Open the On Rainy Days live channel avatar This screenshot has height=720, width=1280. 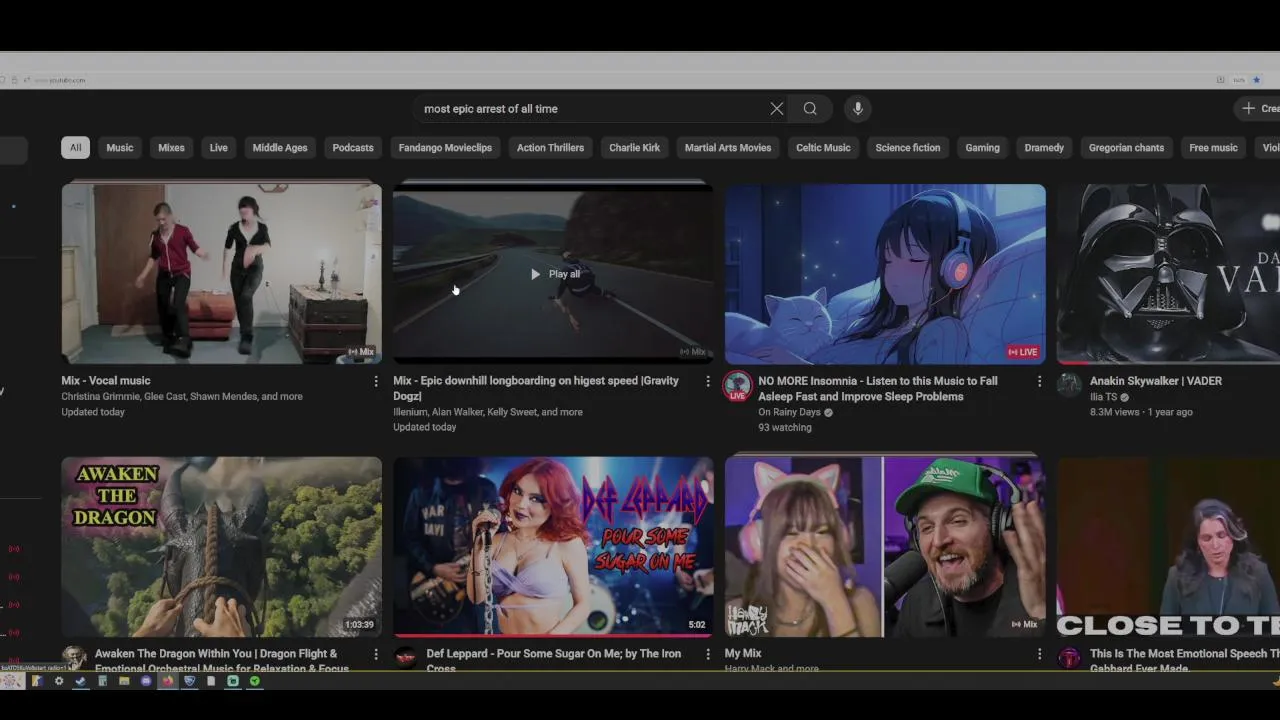[x=737, y=386]
